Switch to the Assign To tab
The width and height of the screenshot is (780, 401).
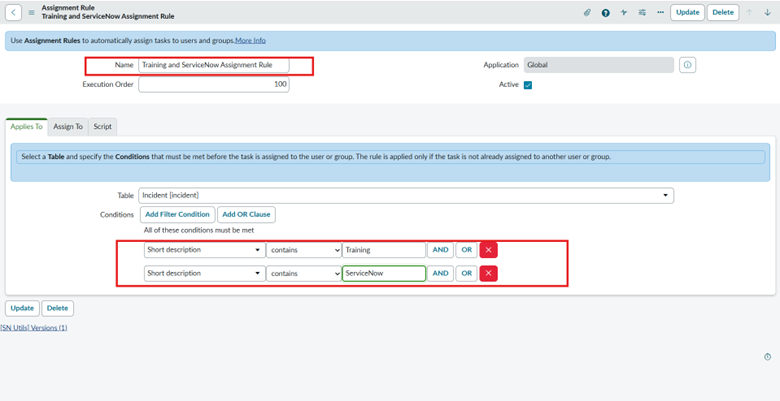coord(67,126)
